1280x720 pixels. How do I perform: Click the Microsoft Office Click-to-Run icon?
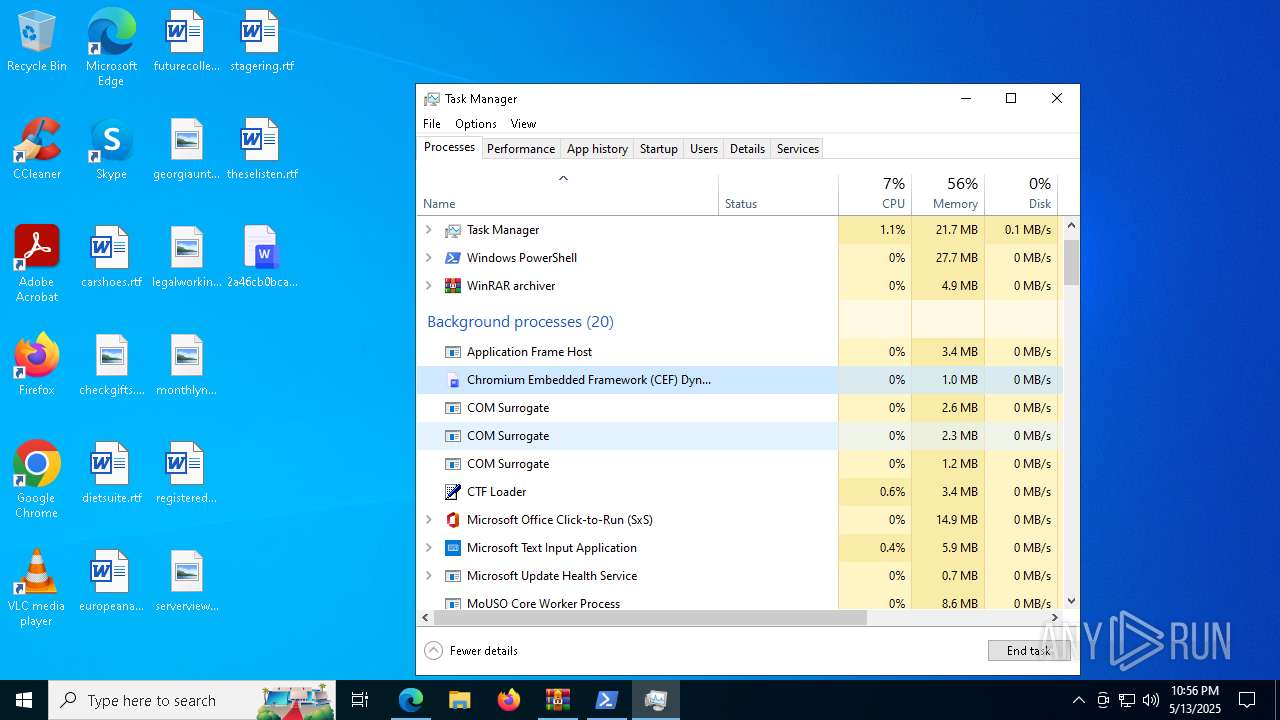click(x=453, y=520)
